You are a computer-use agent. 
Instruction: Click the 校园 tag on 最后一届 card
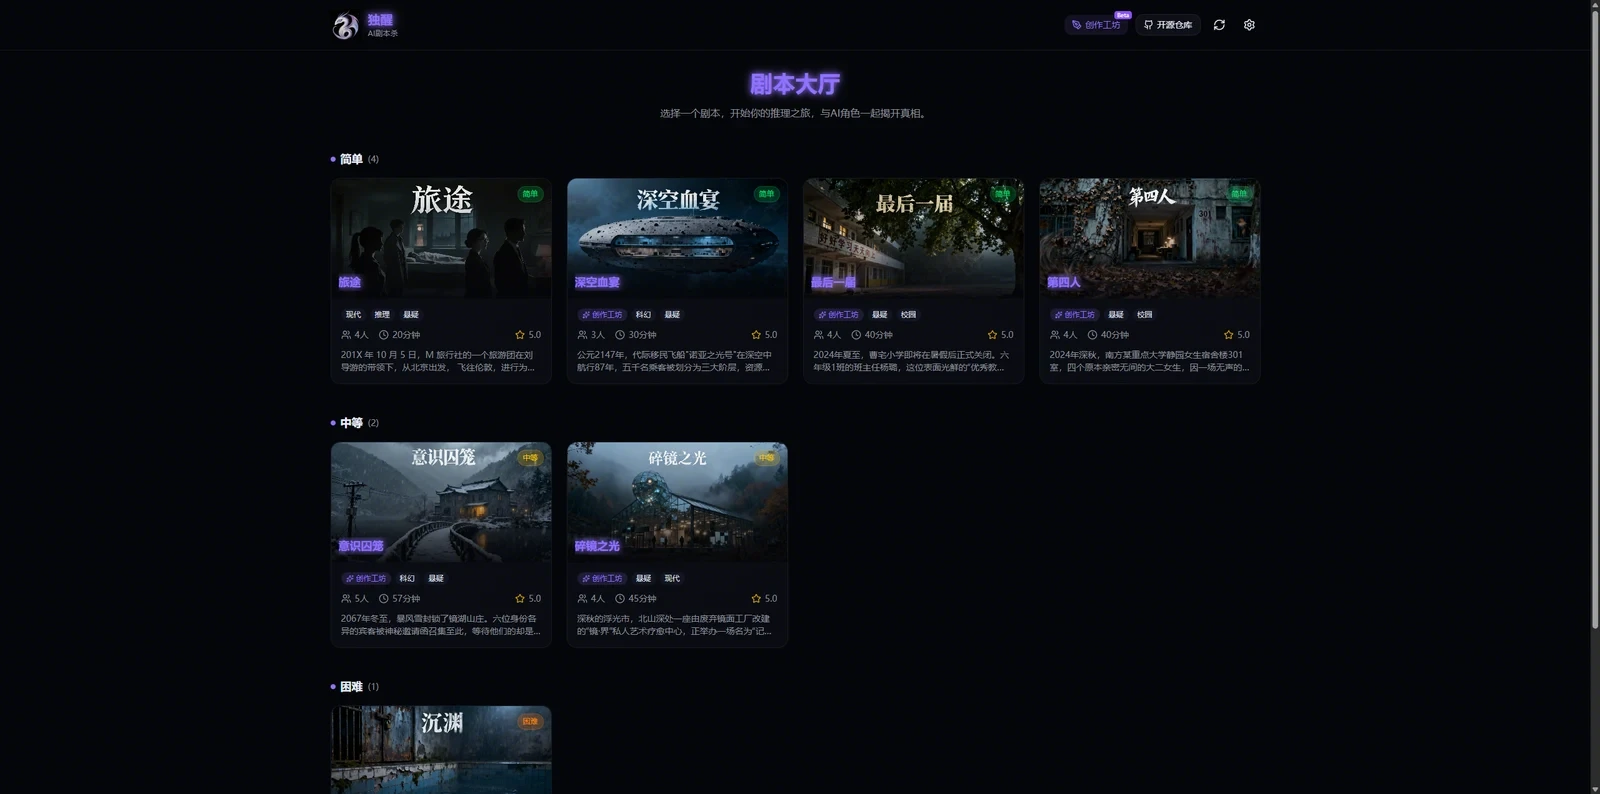pos(908,315)
